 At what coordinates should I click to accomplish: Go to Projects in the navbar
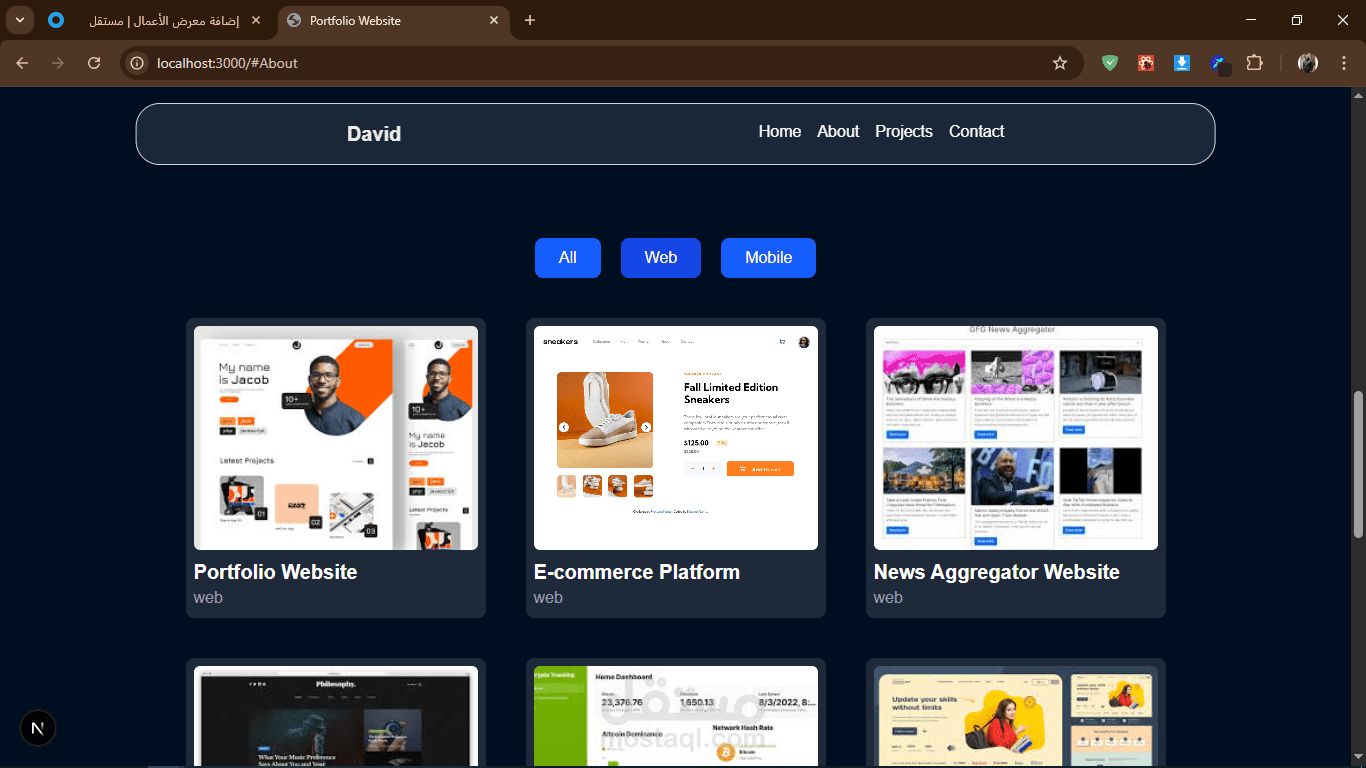click(x=904, y=132)
